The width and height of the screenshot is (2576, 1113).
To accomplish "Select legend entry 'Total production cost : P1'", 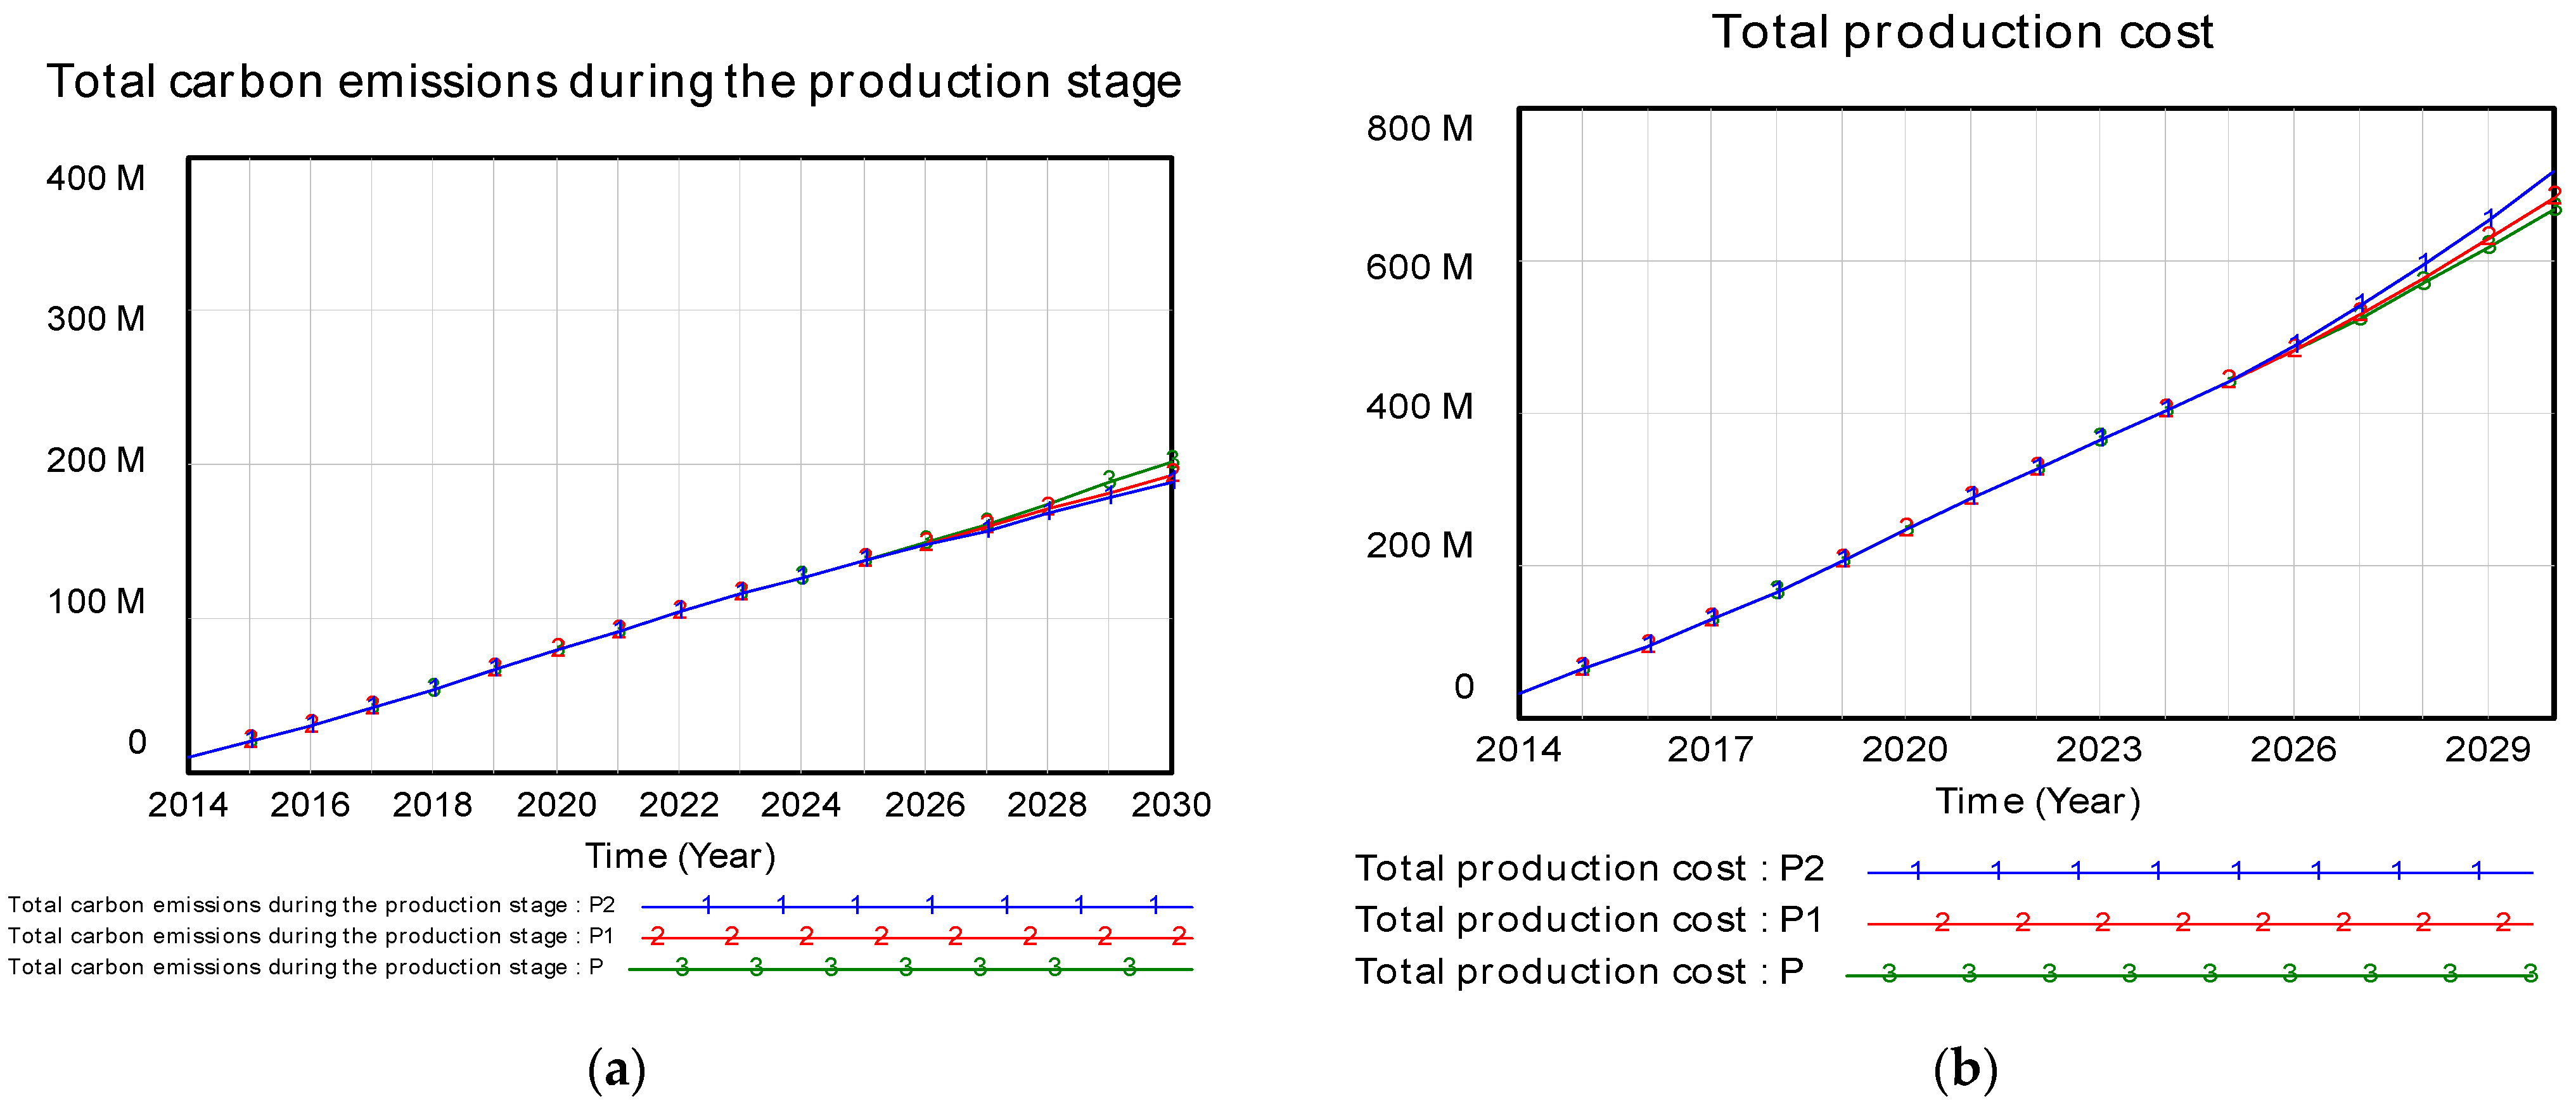I will click(1590, 920).
